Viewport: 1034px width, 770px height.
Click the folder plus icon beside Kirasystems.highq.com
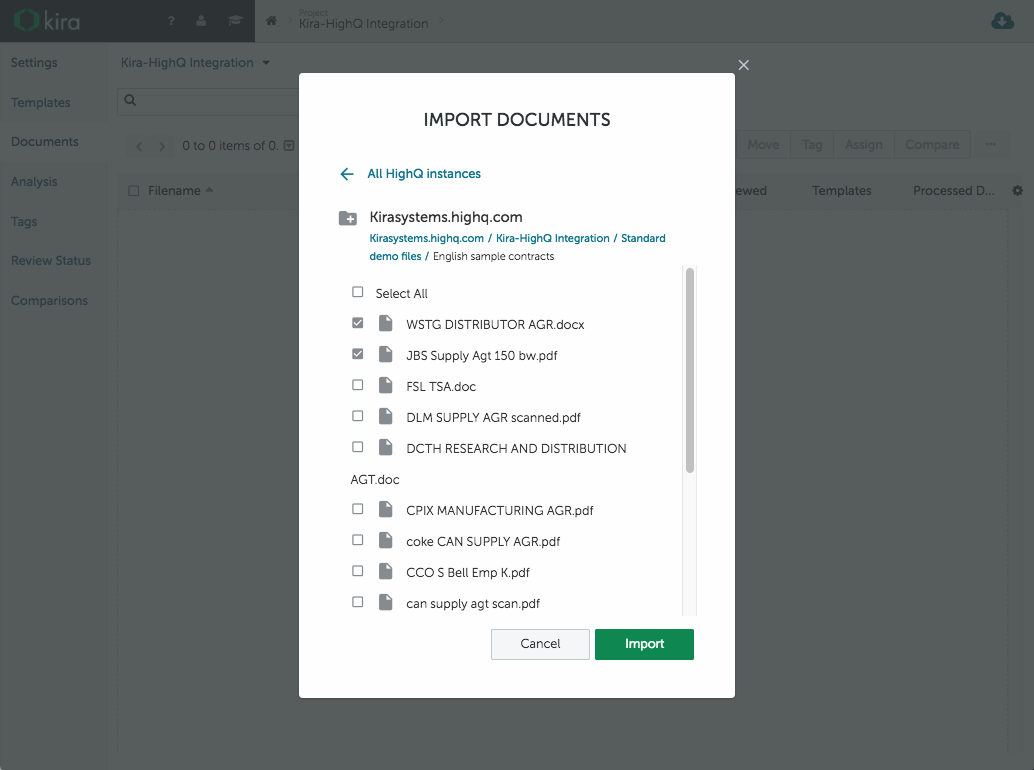click(348, 218)
